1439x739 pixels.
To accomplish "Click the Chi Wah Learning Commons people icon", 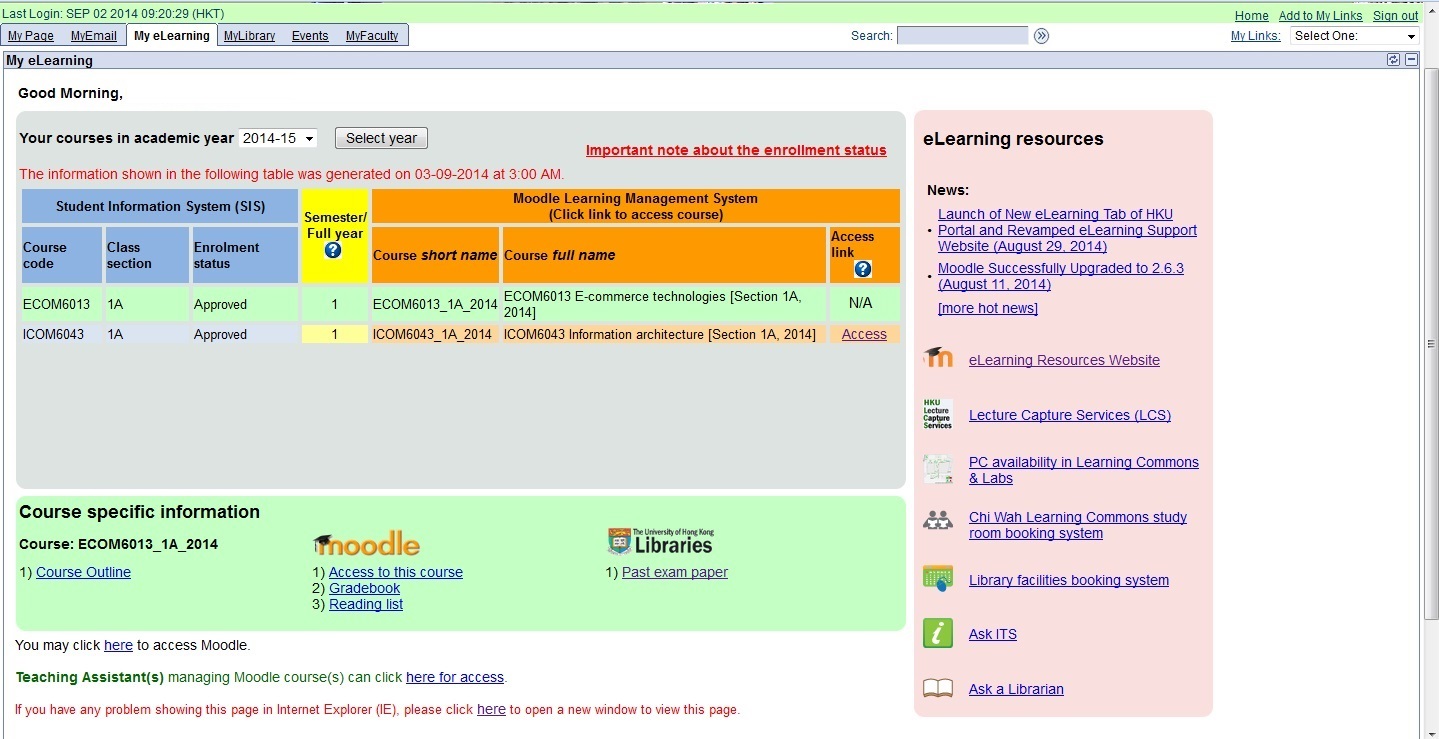I will click(937, 520).
